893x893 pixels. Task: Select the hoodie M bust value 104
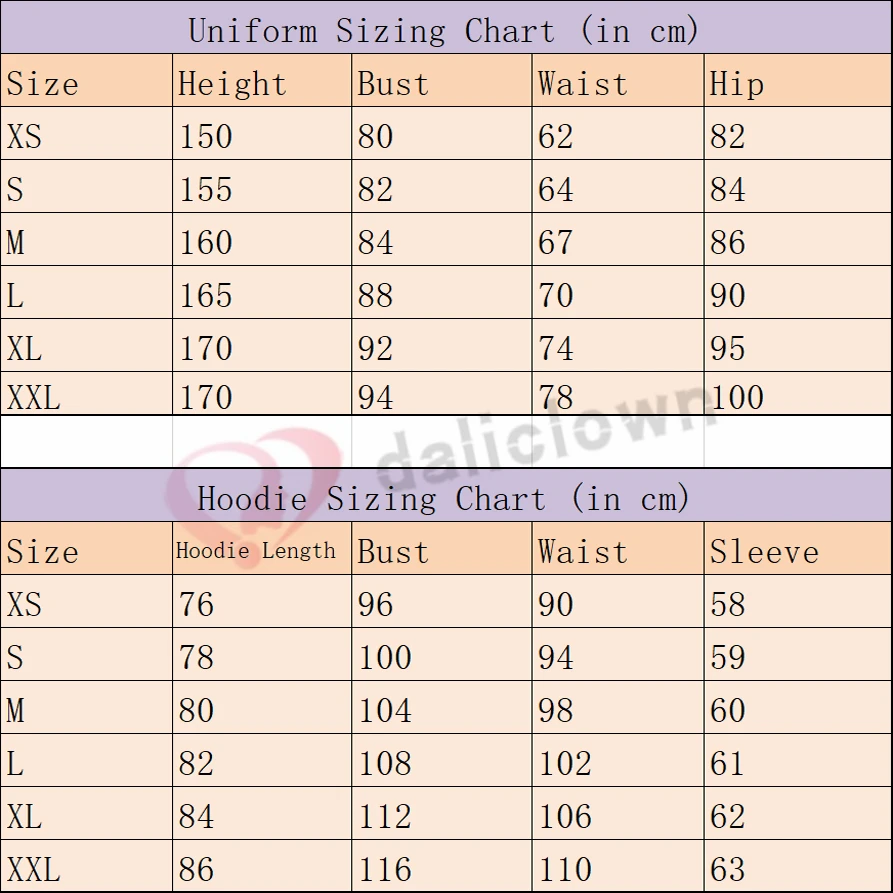[x=385, y=711]
